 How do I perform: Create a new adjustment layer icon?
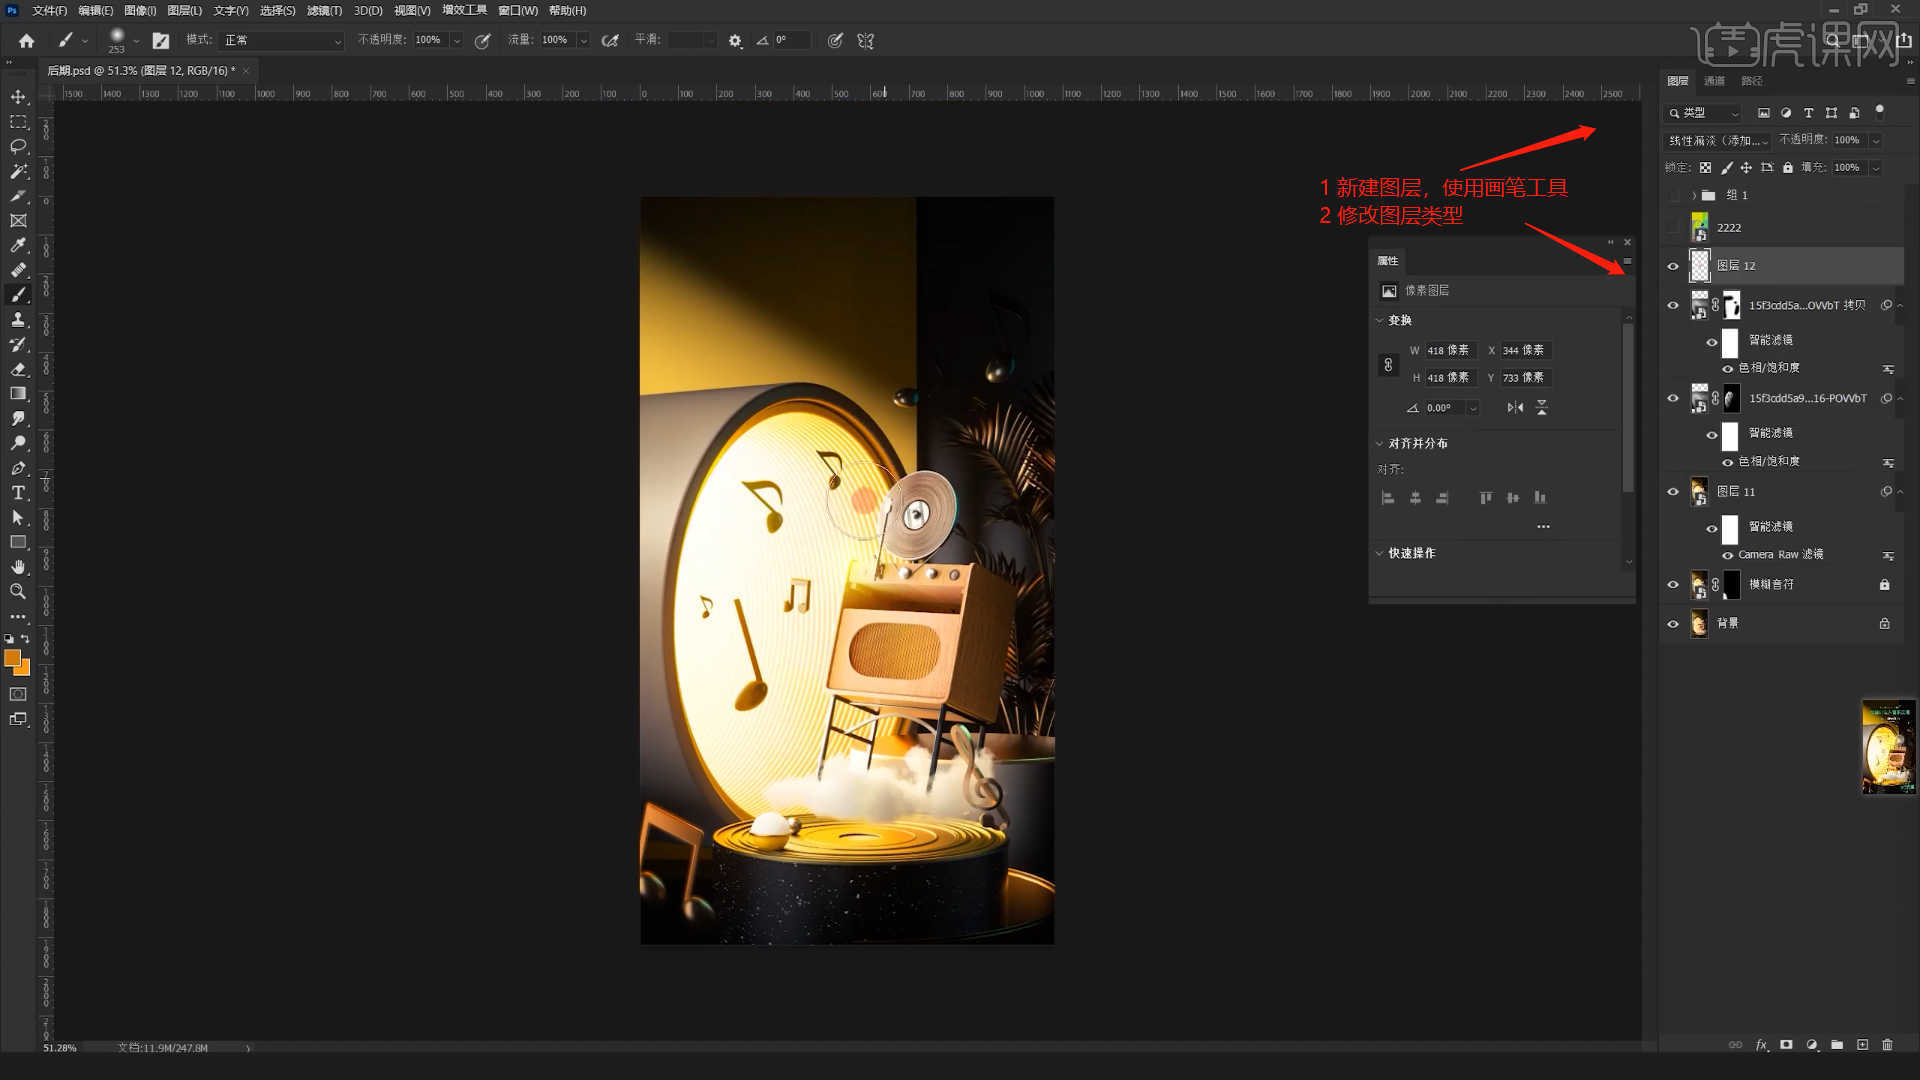(x=1812, y=1045)
